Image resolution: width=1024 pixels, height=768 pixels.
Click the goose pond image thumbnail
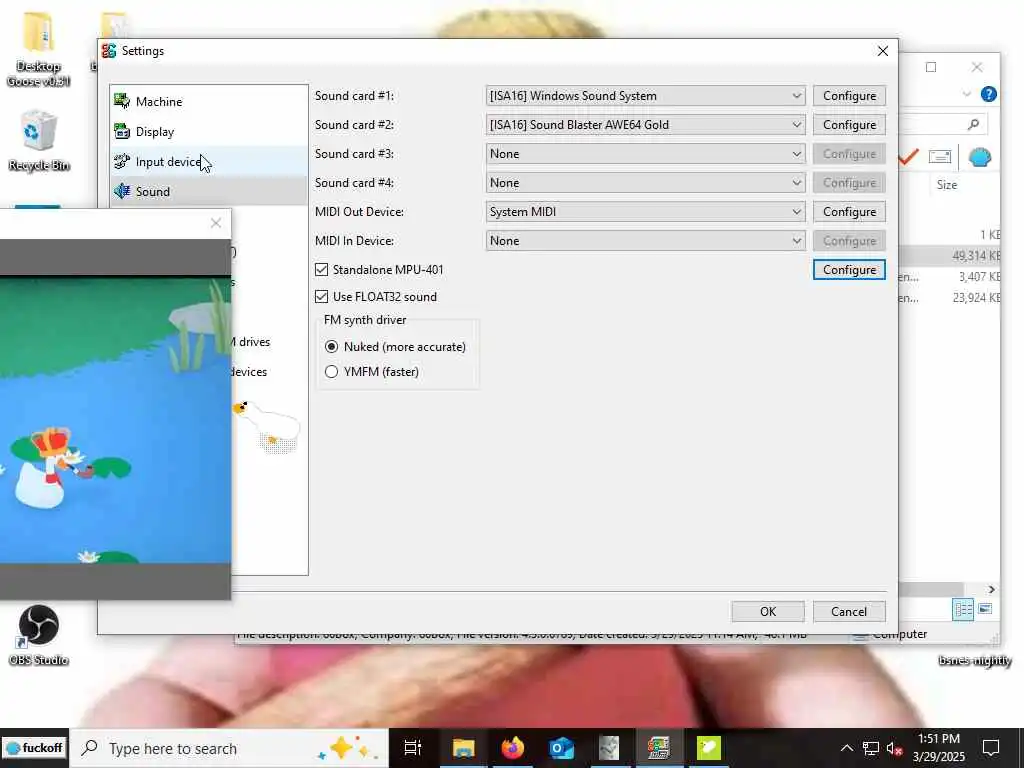point(115,421)
